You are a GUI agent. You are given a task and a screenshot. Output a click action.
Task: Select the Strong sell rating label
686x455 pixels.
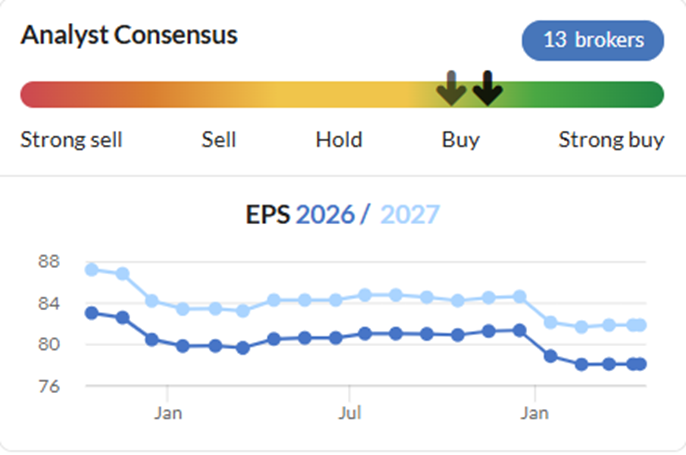click(71, 139)
